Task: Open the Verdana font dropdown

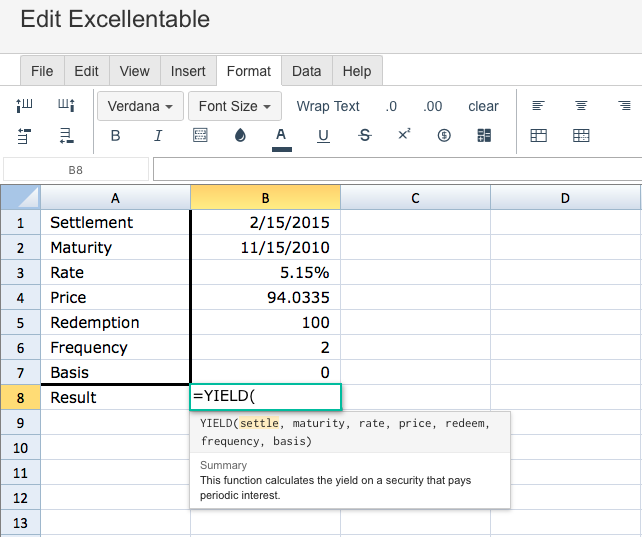Action: click(x=140, y=106)
